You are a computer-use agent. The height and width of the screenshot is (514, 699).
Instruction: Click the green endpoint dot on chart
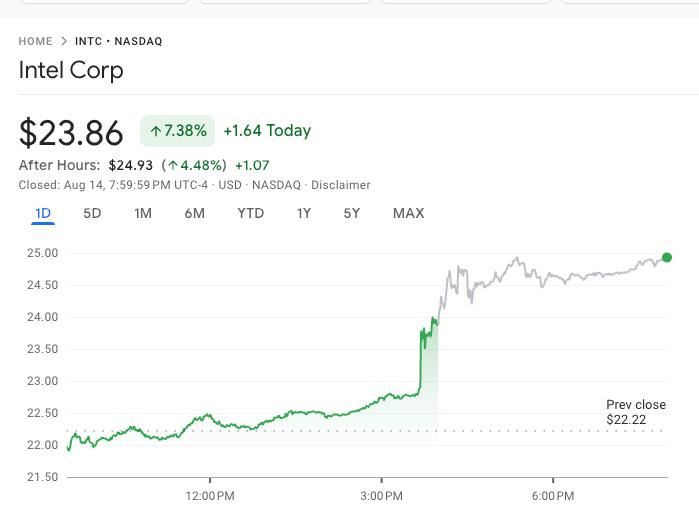click(x=667, y=257)
